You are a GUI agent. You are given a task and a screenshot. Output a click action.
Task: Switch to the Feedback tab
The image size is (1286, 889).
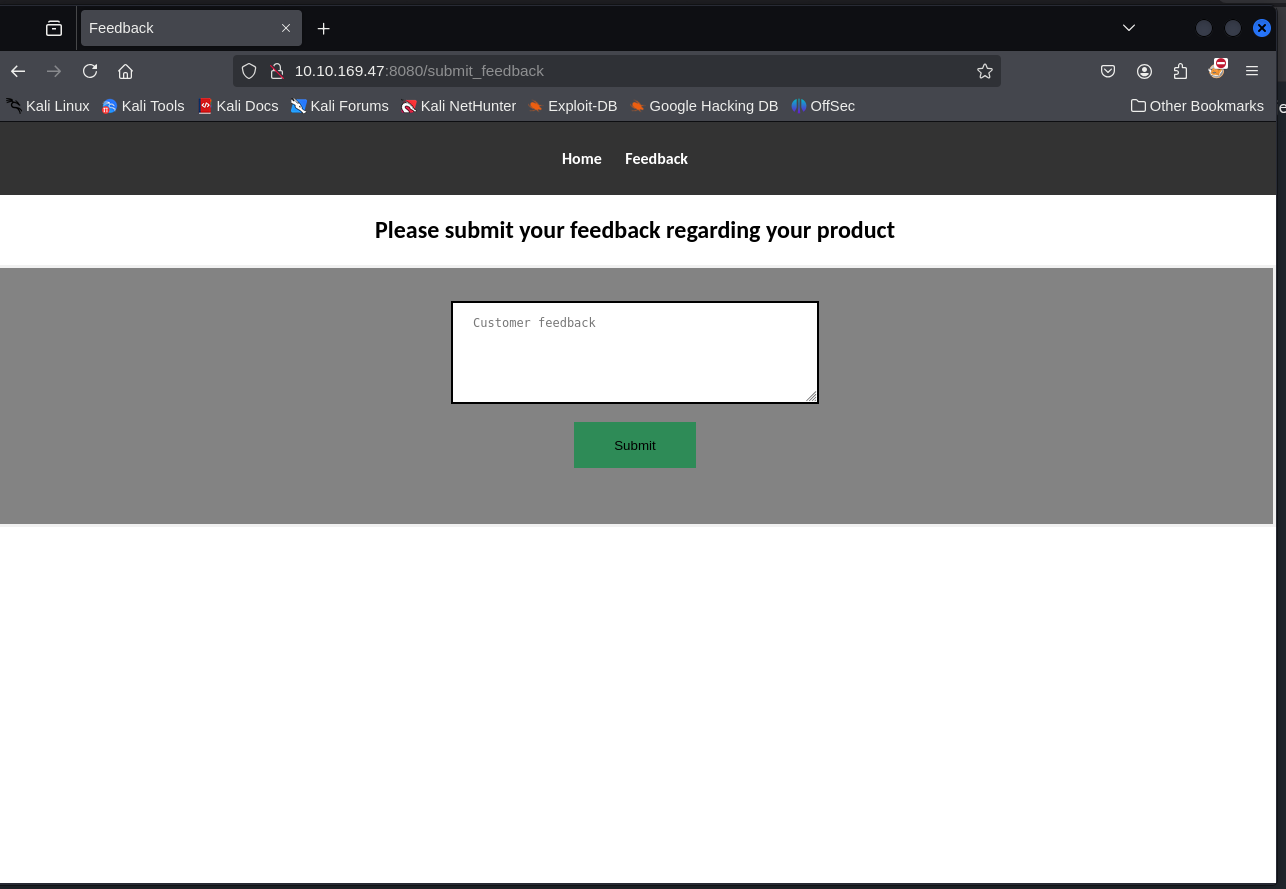[x=180, y=28]
